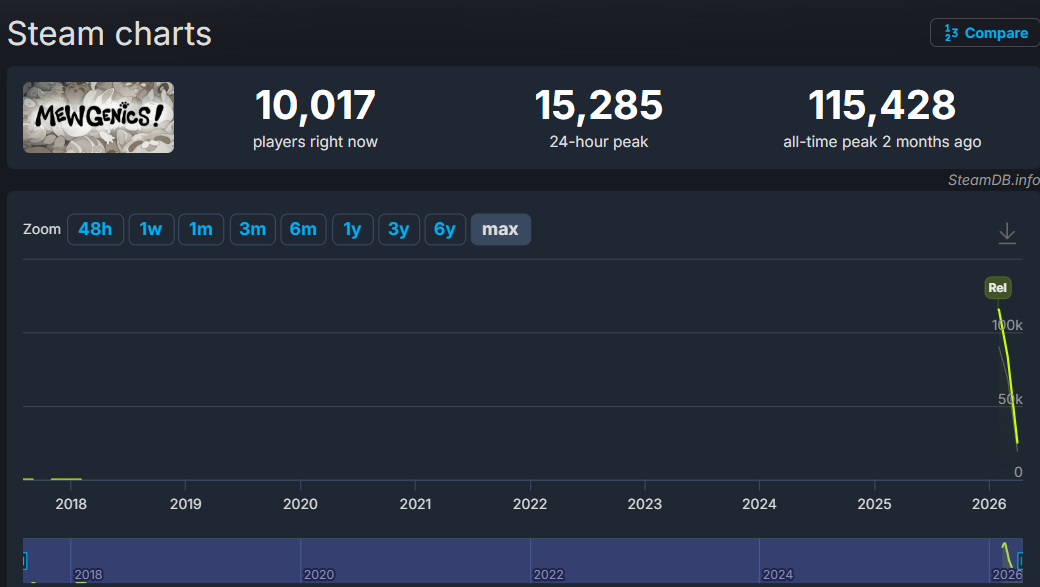
Task: Click the Rel release marker on chart
Action: 998,288
